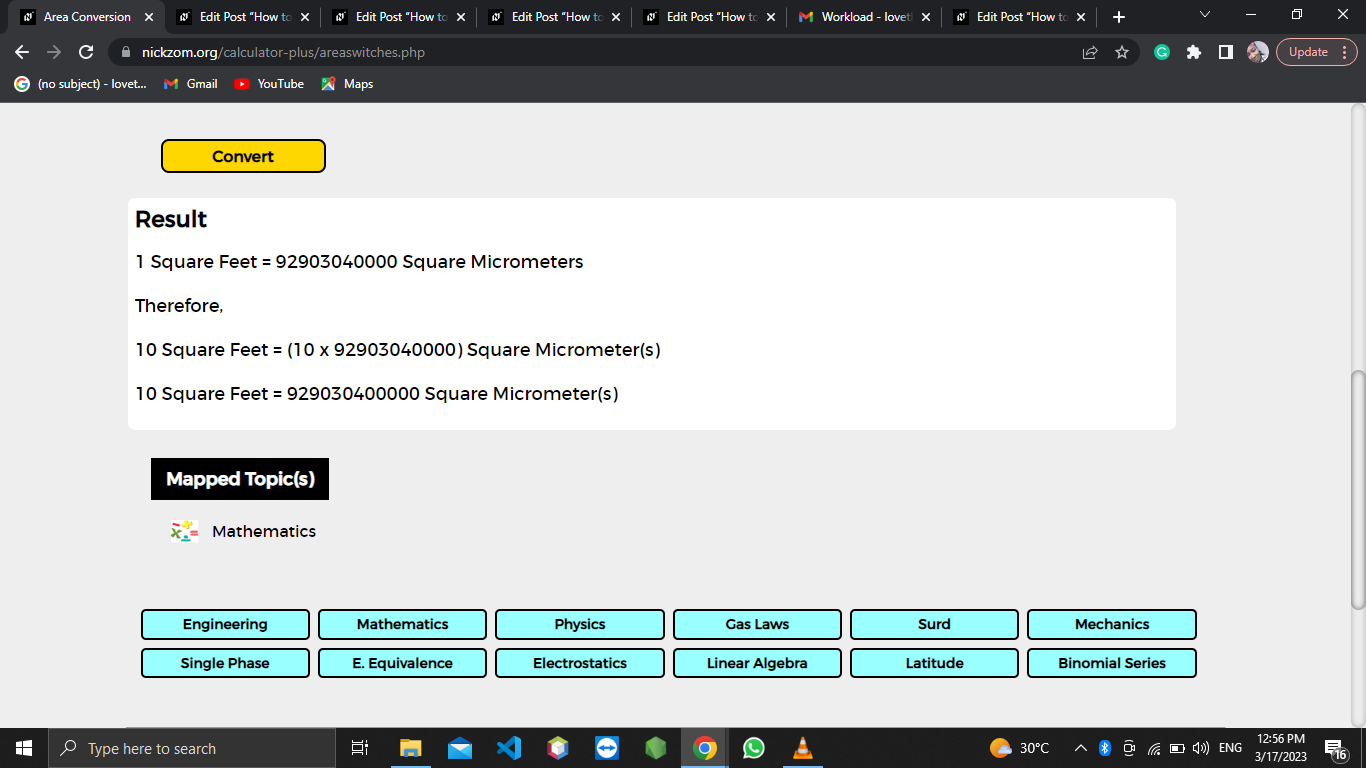Open the tab search dropdown chevron
Viewport: 1366px width, 768px height.
coord(1204,15)
